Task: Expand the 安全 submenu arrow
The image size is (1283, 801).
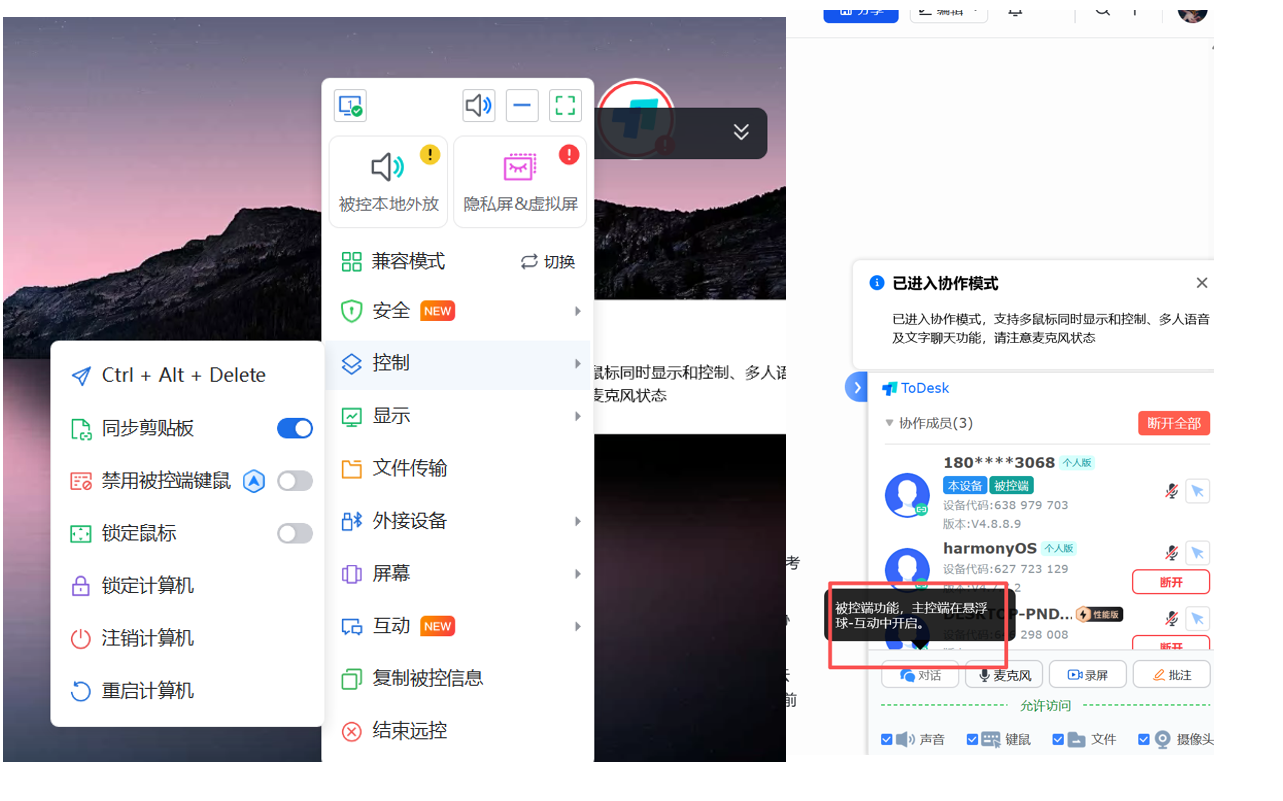Action: click(x=577, y=311)
